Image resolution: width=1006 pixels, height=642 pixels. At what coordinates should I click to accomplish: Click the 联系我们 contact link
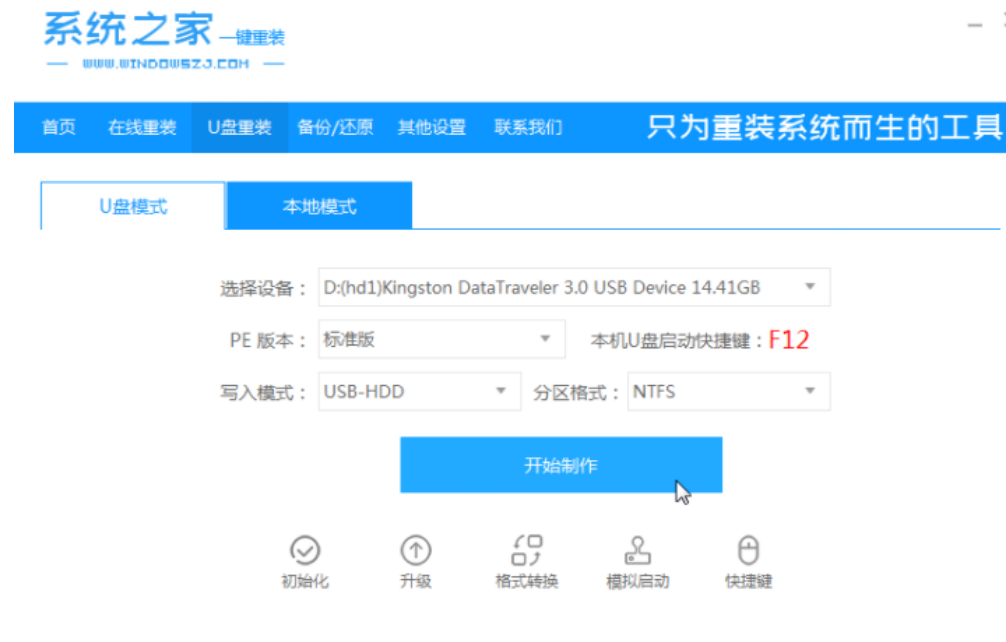[528, 127]
